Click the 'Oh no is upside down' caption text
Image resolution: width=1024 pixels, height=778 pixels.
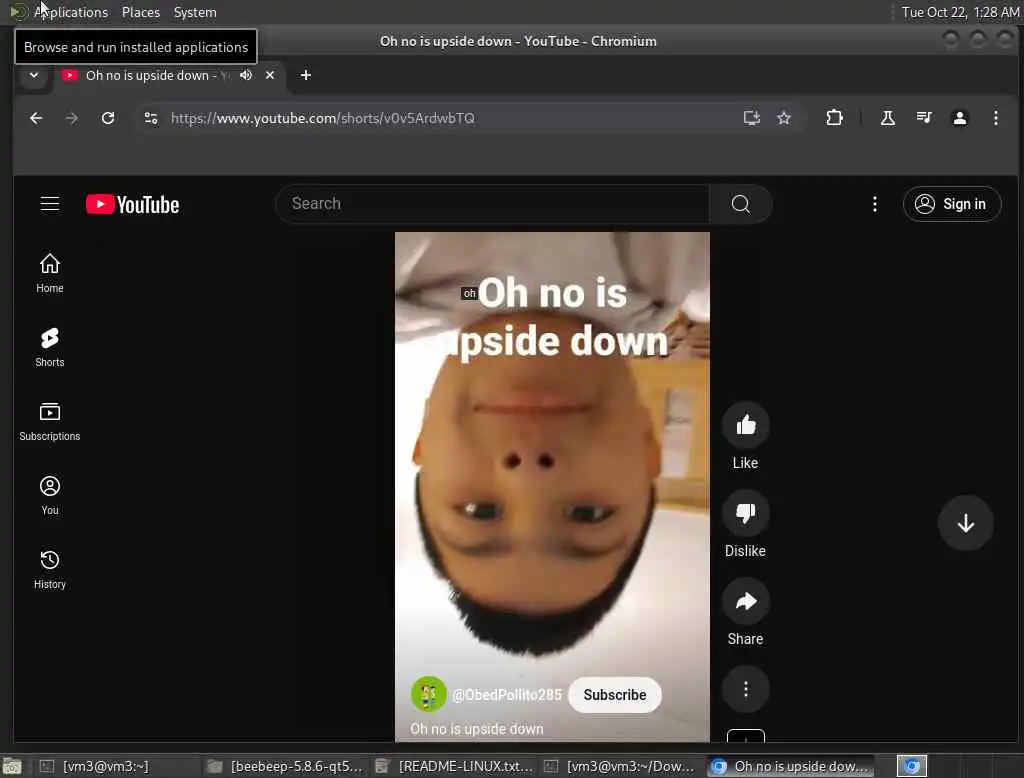coord(477,729)
